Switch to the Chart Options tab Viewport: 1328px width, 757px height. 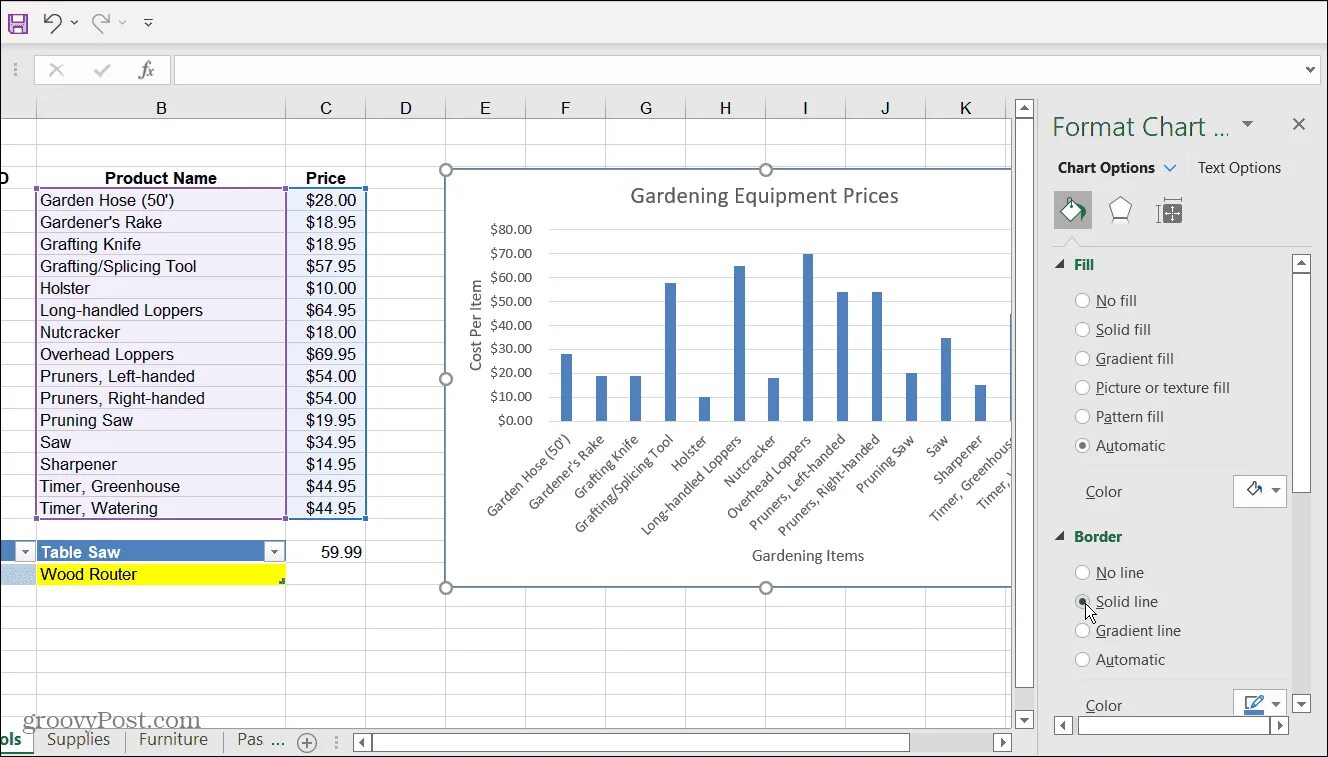[x=1106, y=168]
